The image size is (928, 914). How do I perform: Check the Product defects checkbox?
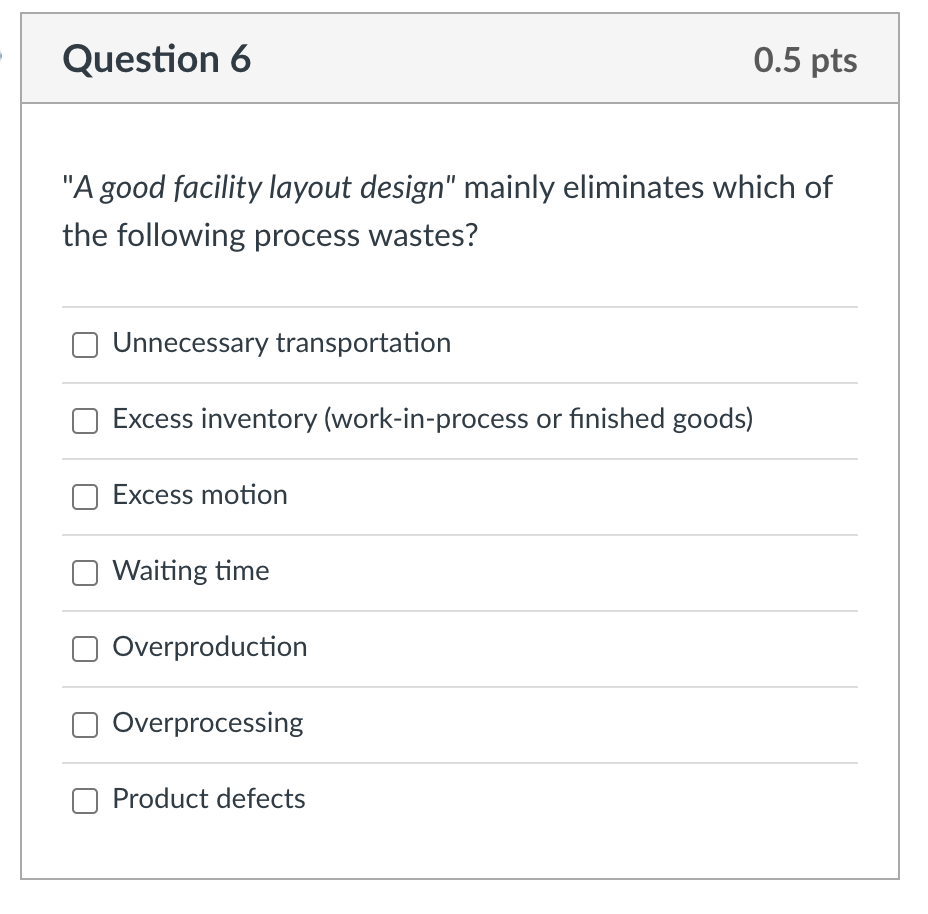85,801
